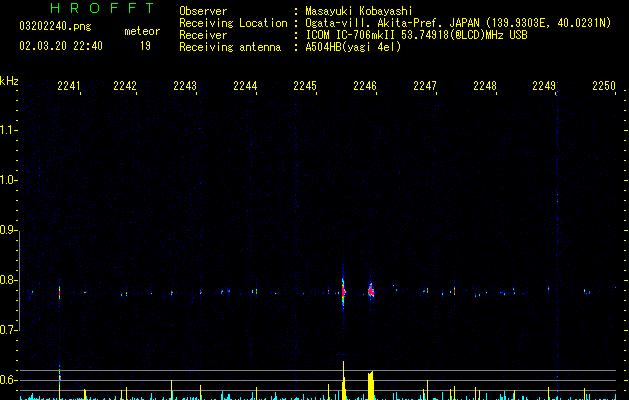Click the 2241 time marker
Image resolution: width=629 pixels, height=400 pixels.
pyautogui.click(x=69, y=86)
